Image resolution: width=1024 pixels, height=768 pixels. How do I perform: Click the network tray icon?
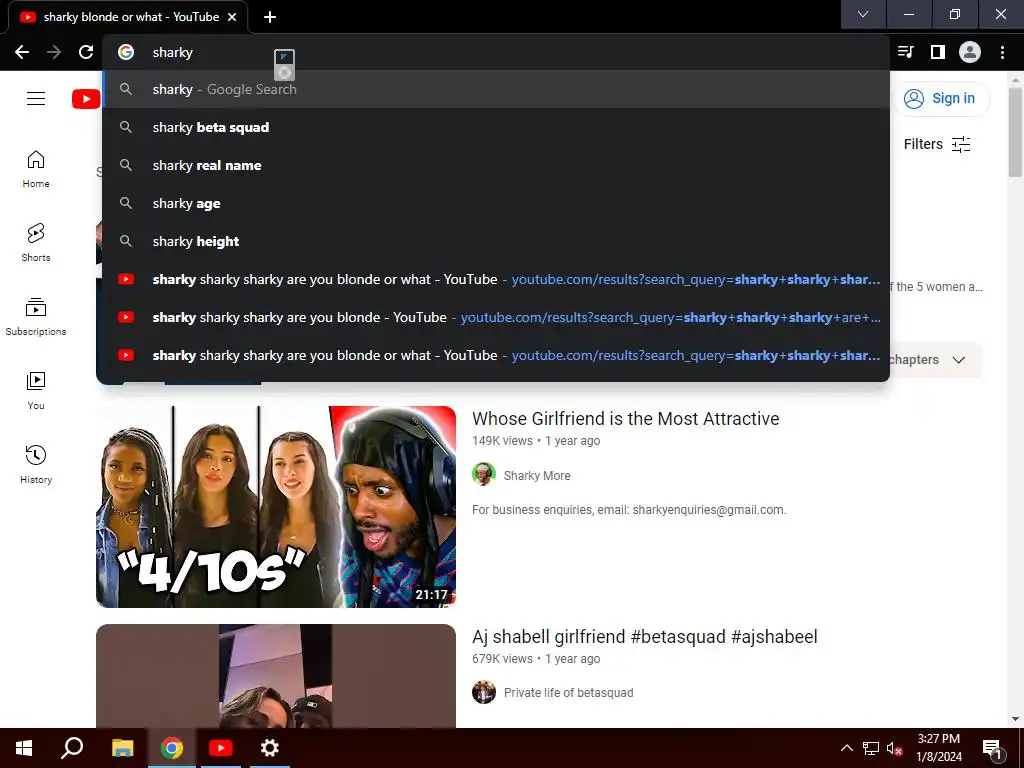point(871,748)
